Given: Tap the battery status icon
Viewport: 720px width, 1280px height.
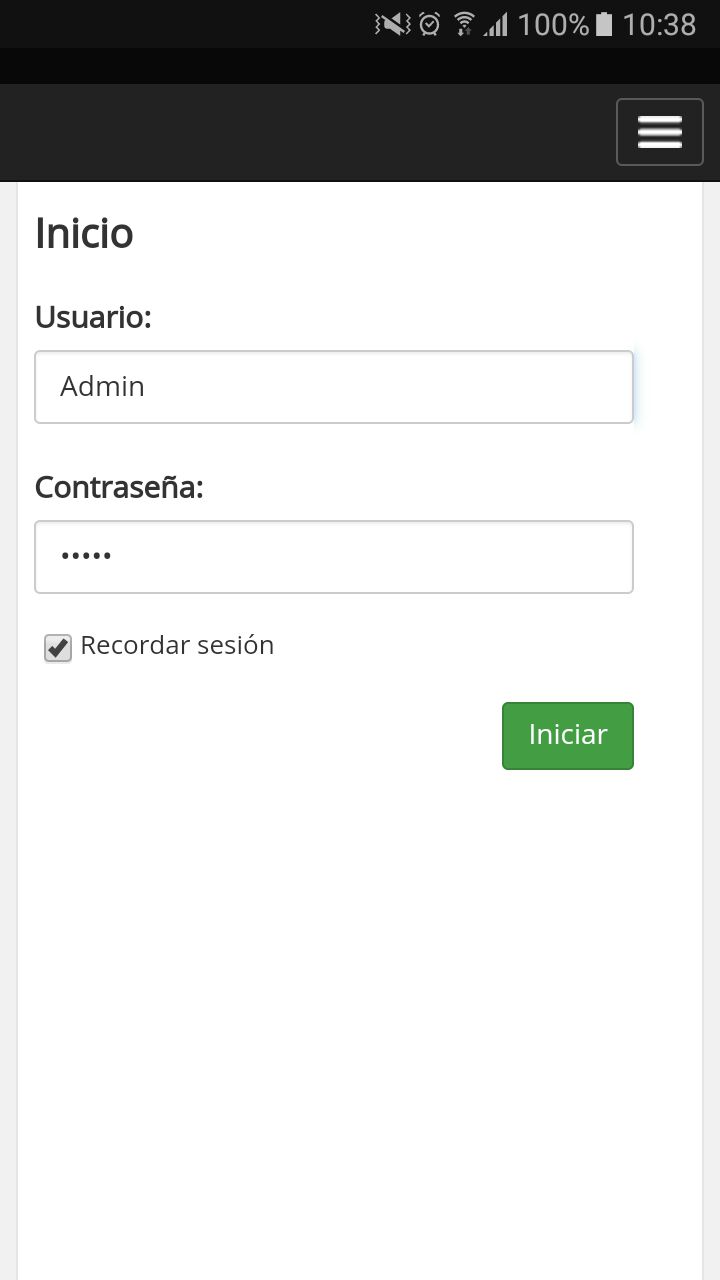Looking at the screenshot, I should 604,24.
